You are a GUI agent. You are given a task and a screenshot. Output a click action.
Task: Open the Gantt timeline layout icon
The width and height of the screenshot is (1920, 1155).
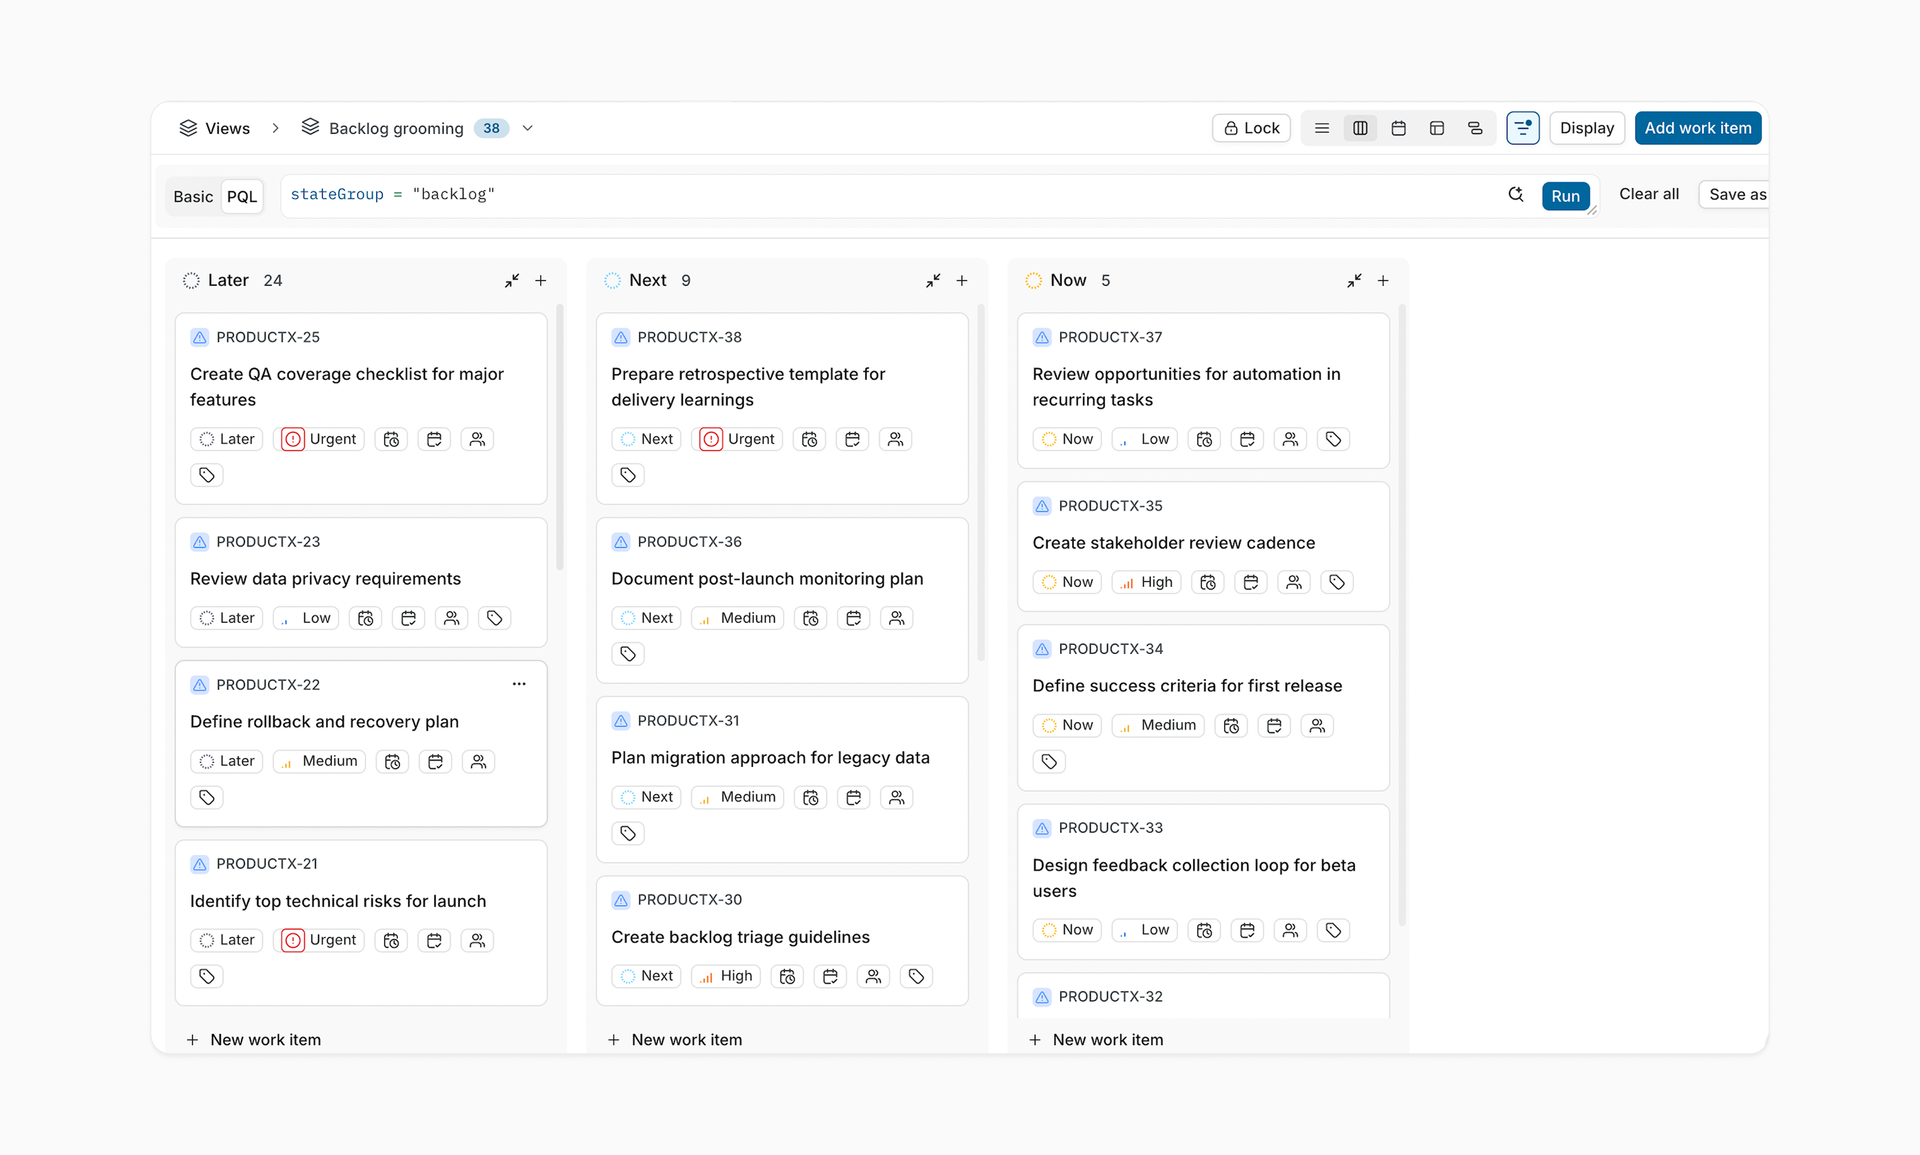[x=1475, y=128]
